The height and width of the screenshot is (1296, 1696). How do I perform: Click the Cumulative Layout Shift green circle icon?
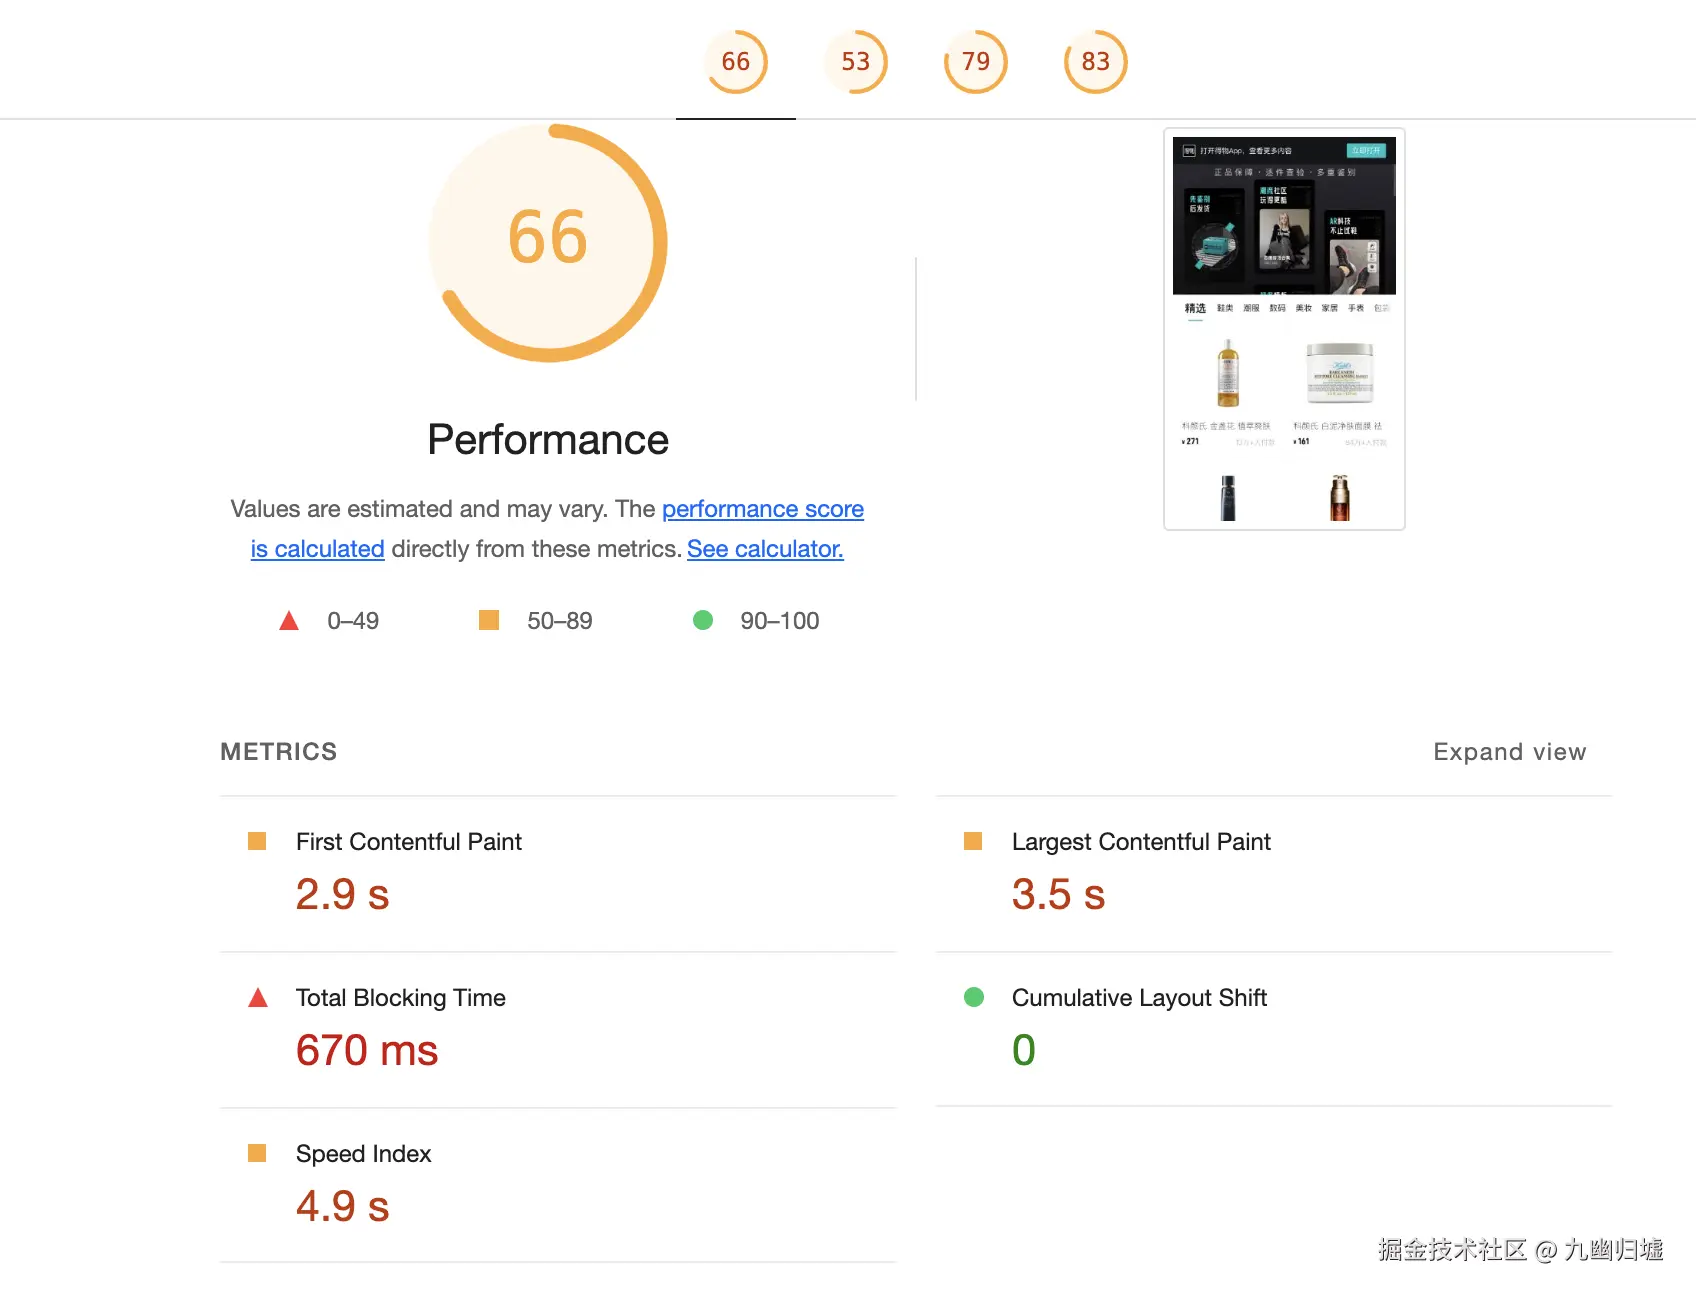click(x=974, y=998)
